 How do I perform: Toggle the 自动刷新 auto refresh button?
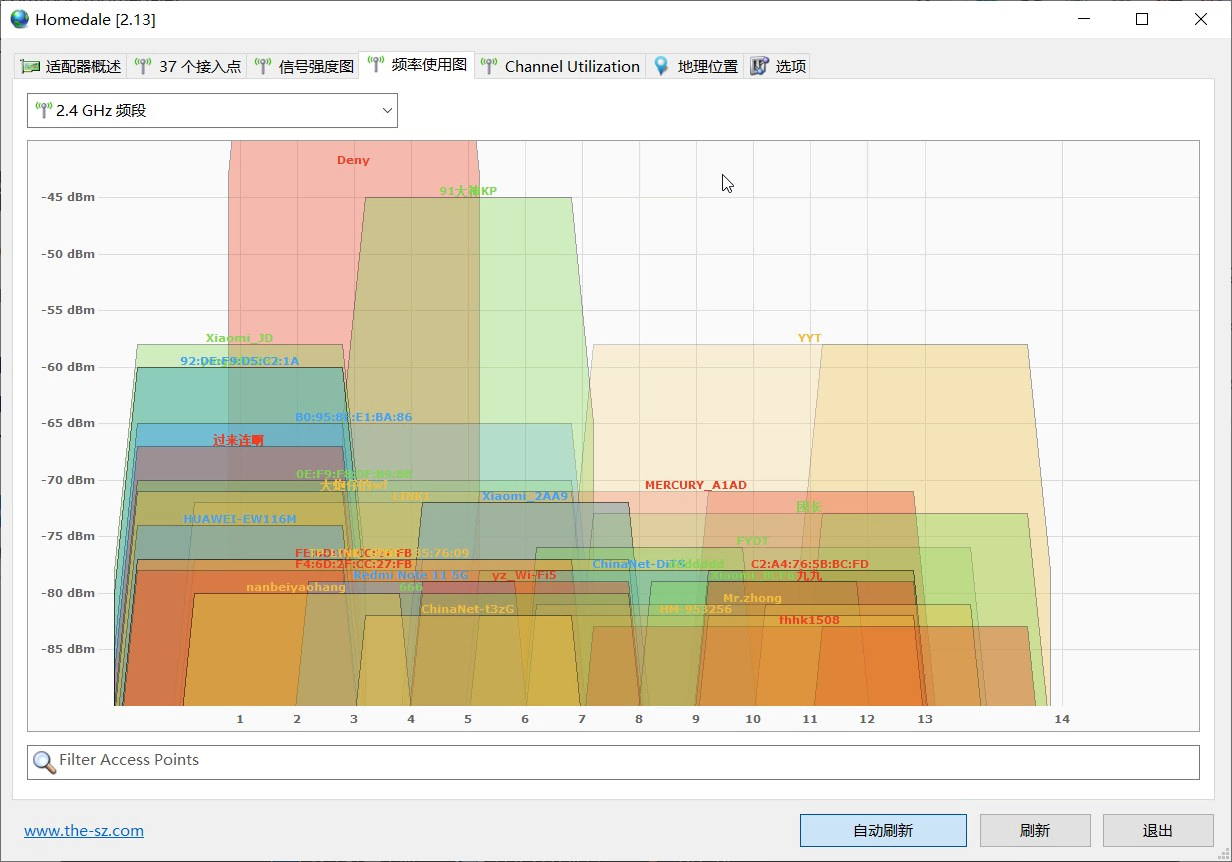click(882, 831)
